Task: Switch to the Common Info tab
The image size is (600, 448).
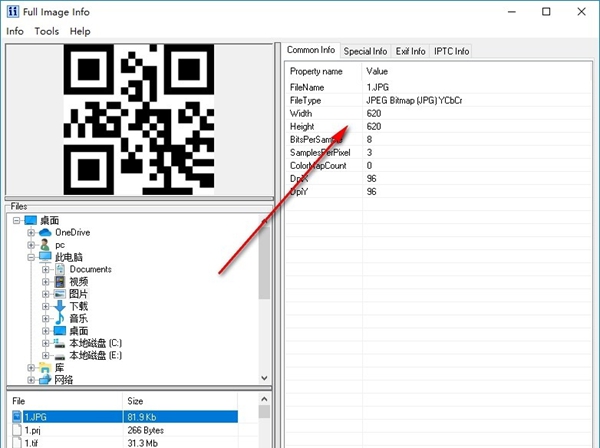Action: click(311, 50)
